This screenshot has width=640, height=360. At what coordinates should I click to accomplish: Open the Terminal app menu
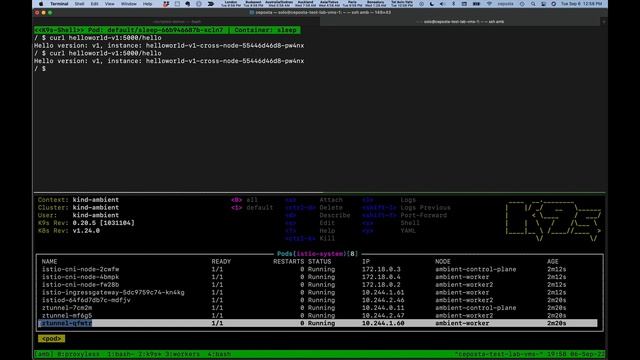tap(59, 4)
